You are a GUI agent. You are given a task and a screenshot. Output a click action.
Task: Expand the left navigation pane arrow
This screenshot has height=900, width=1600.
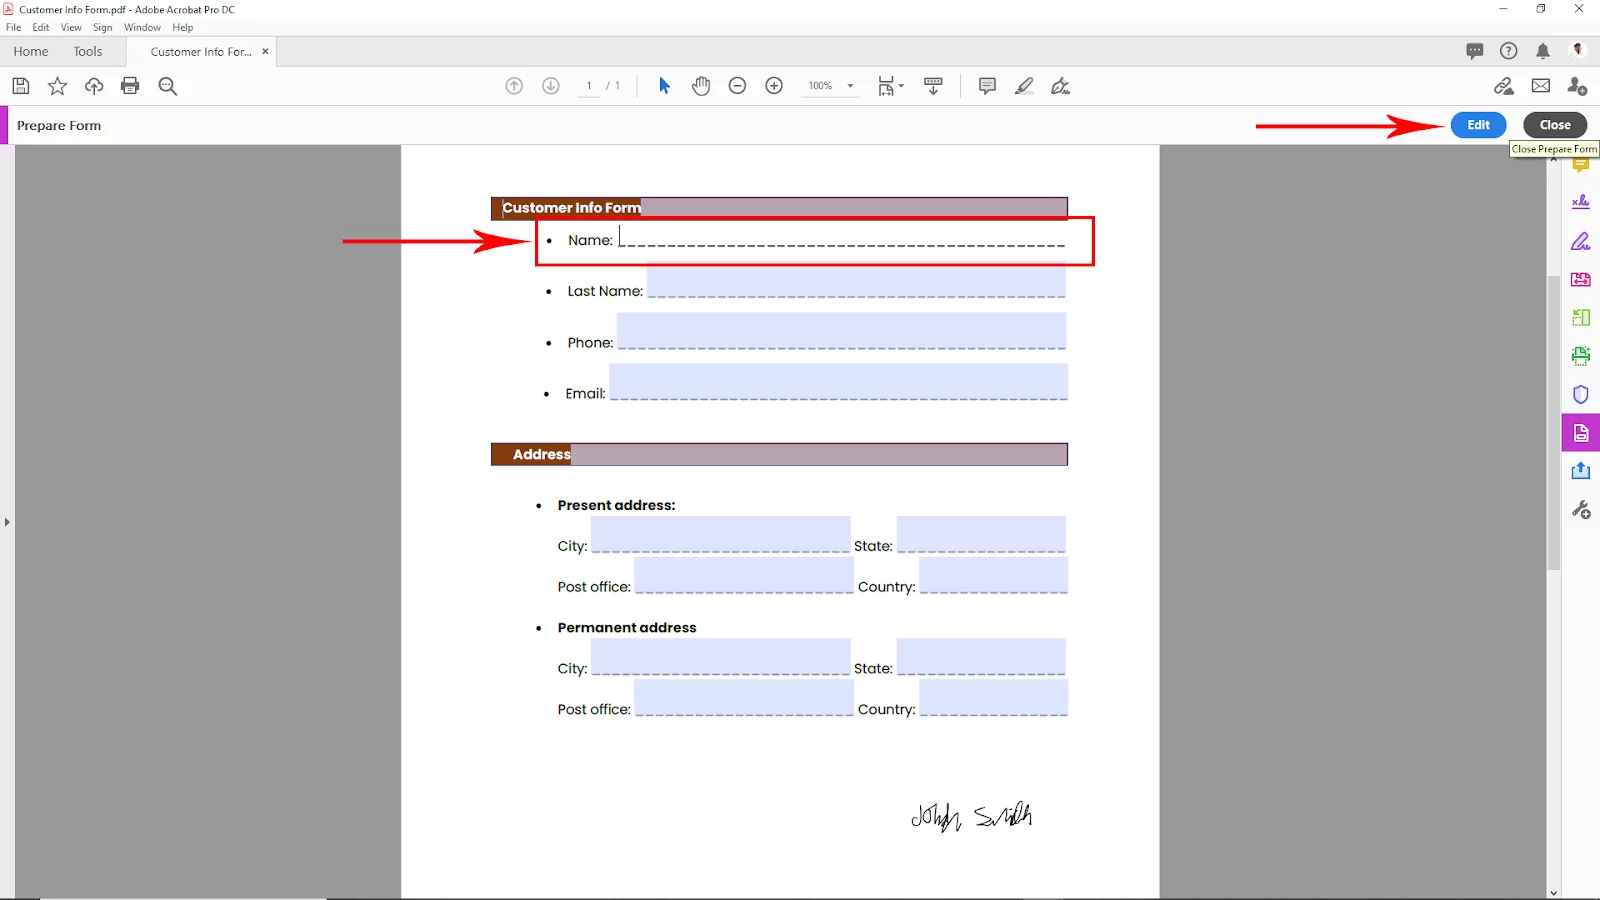tap(7, 522)
